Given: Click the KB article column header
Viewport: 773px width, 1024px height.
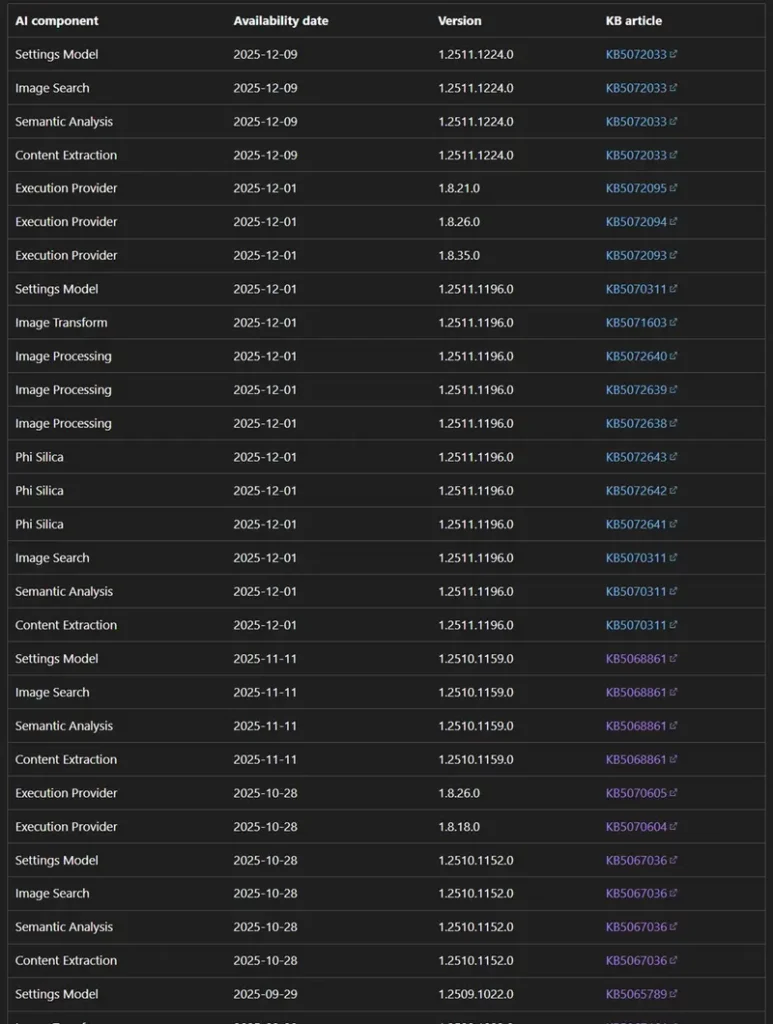Looking at the screenshot, I should pyautogui.click(x=634, y=21).
